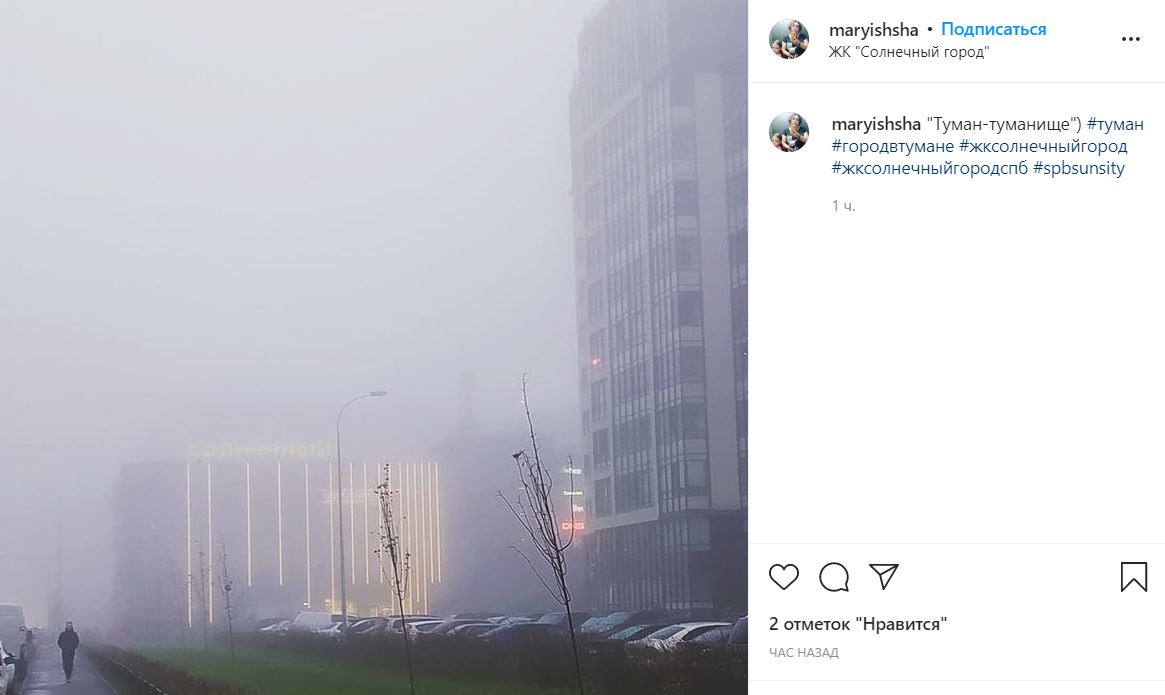Open maryishsha username in header
The height and width of the screenshot is (695, 1165).
point(874,30)
